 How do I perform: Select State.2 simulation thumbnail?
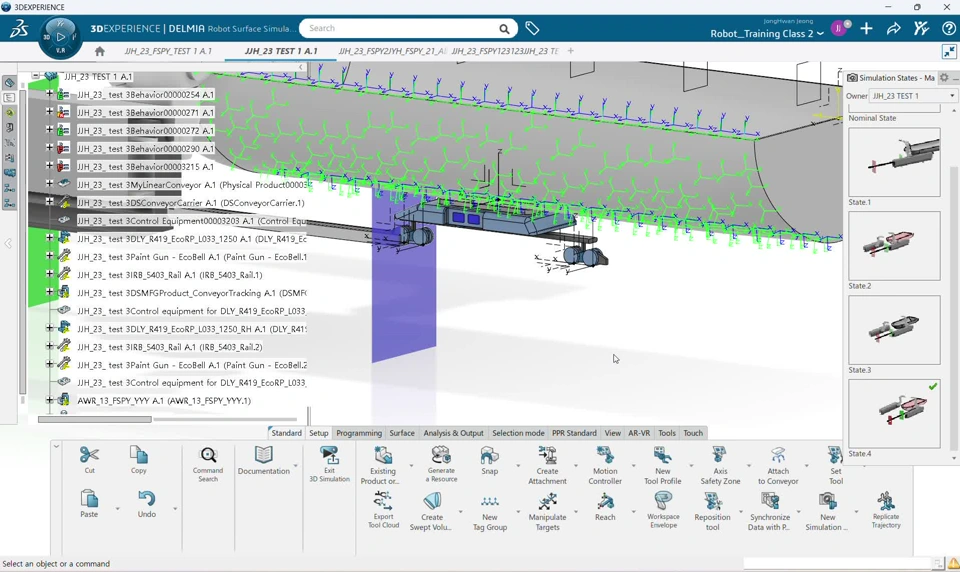[x=894, y=246]
